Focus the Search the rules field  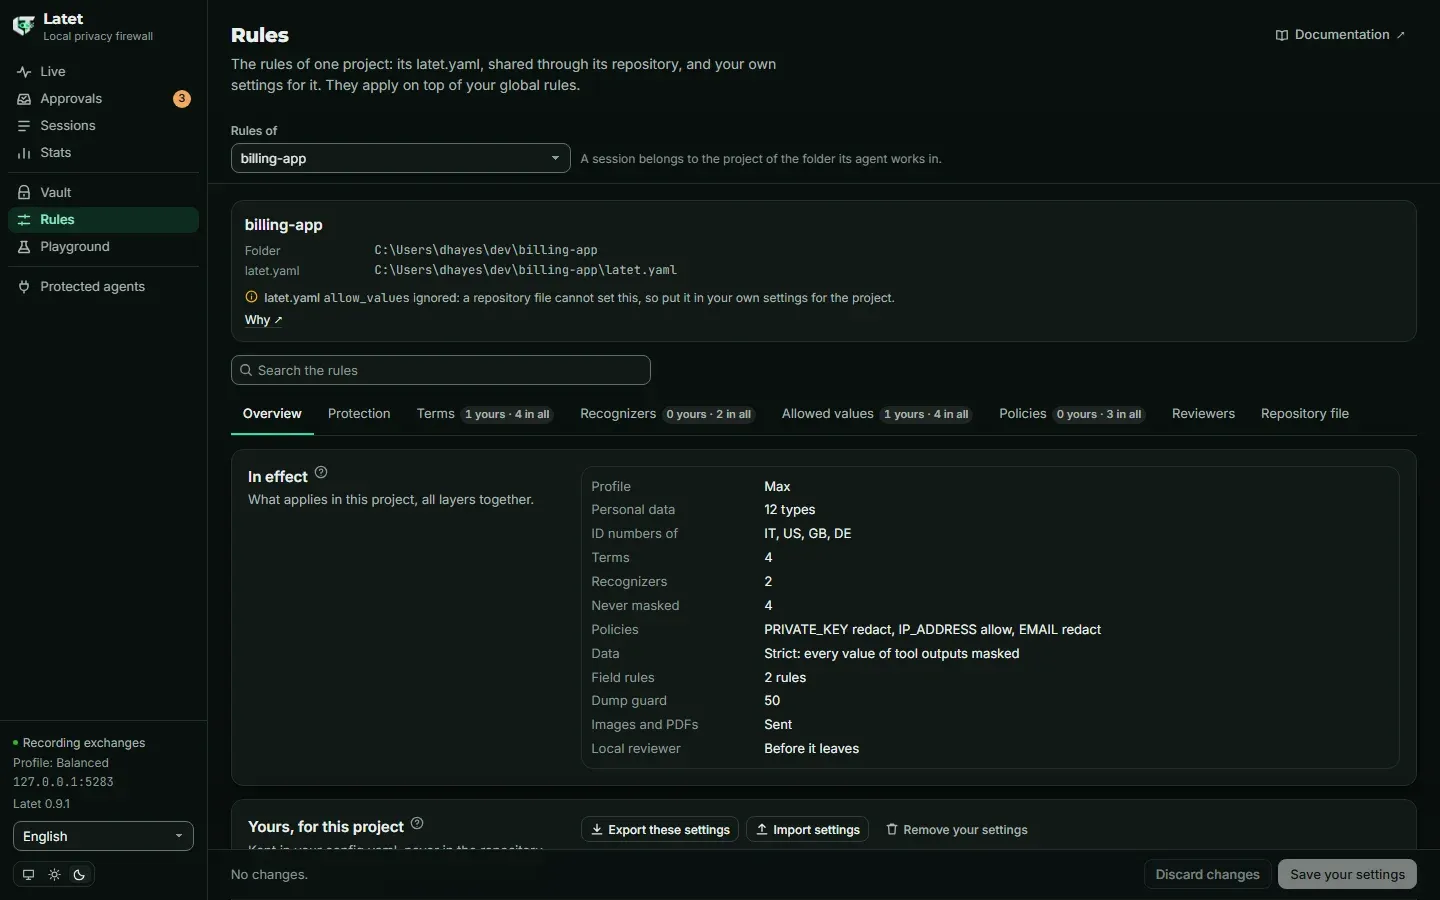click(x=441, y=370)
